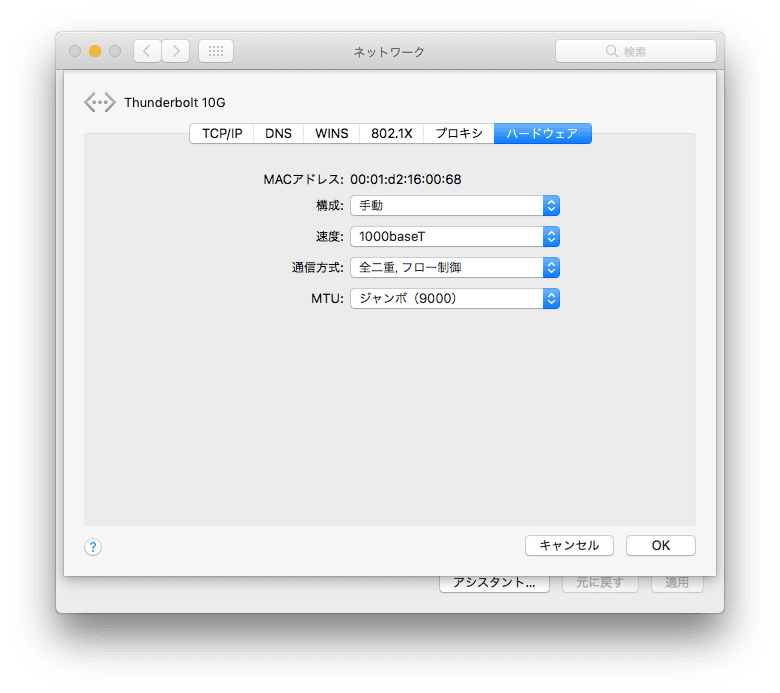Click the アシスタント... button behind the sheet
This screenshot has height=693, width=780.
coord(494,584)
